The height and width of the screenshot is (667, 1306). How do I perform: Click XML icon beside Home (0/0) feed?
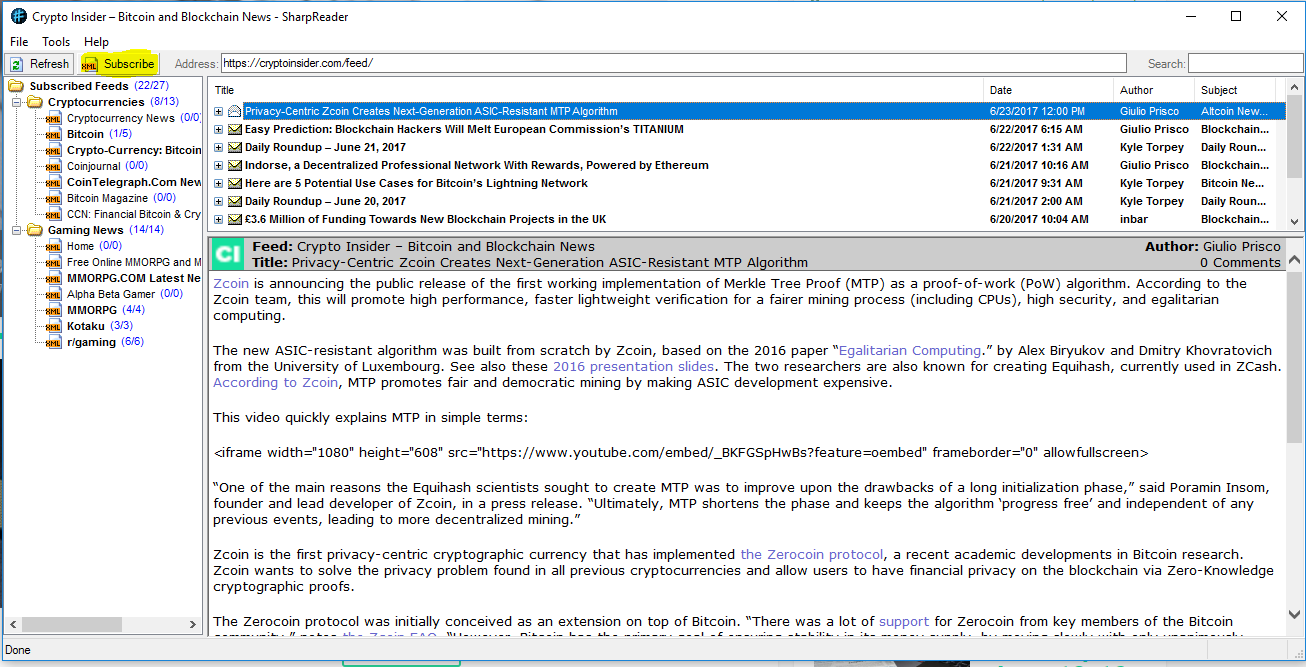coord(54,246)
